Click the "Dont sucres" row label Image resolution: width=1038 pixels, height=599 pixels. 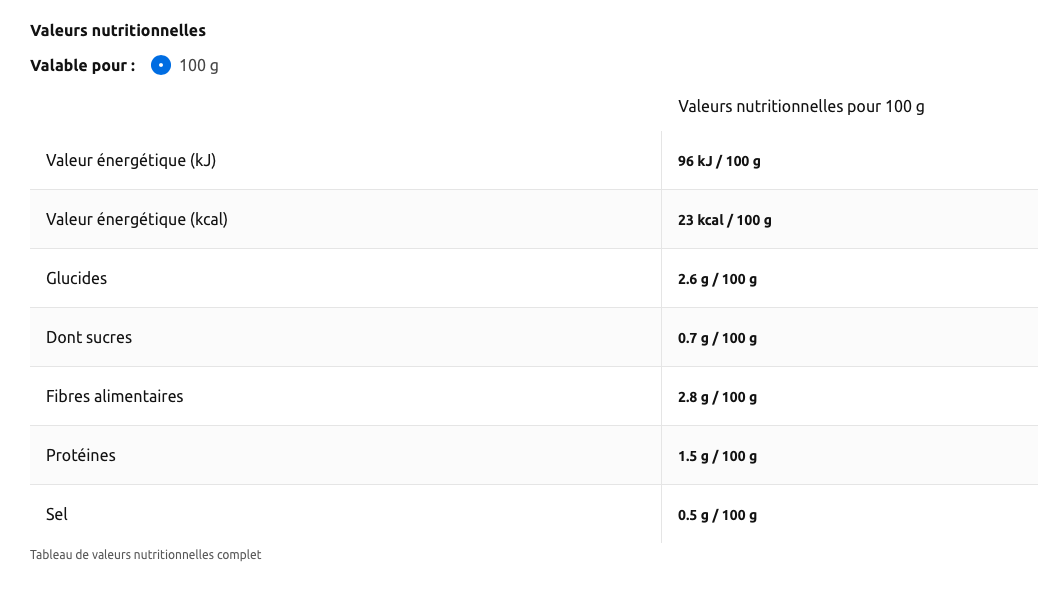89,337
